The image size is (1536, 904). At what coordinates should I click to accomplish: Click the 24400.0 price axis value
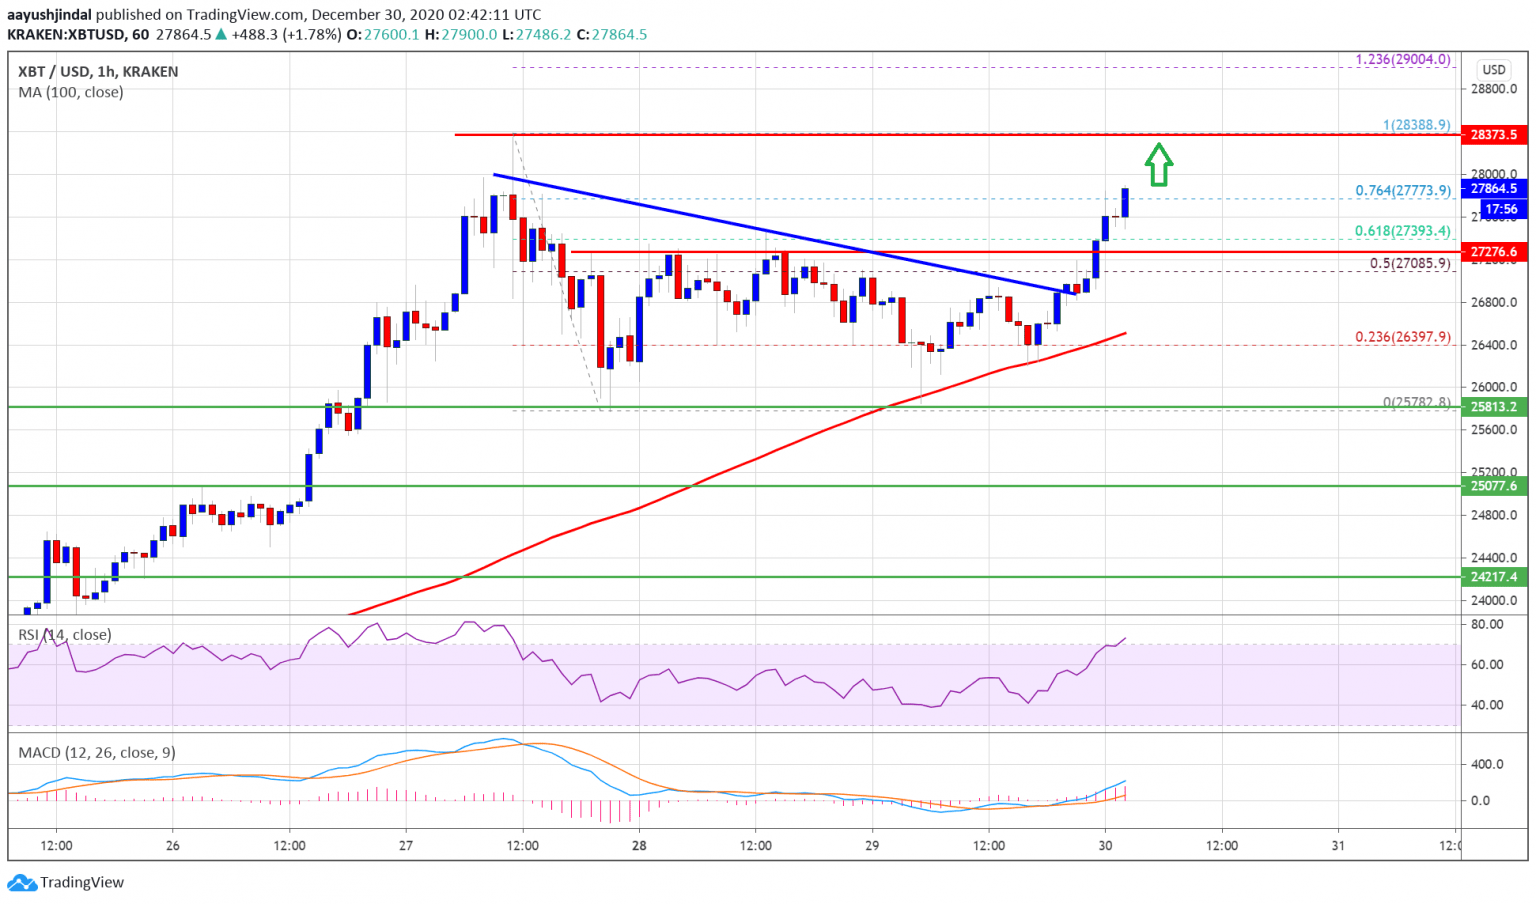(1494, 558)
